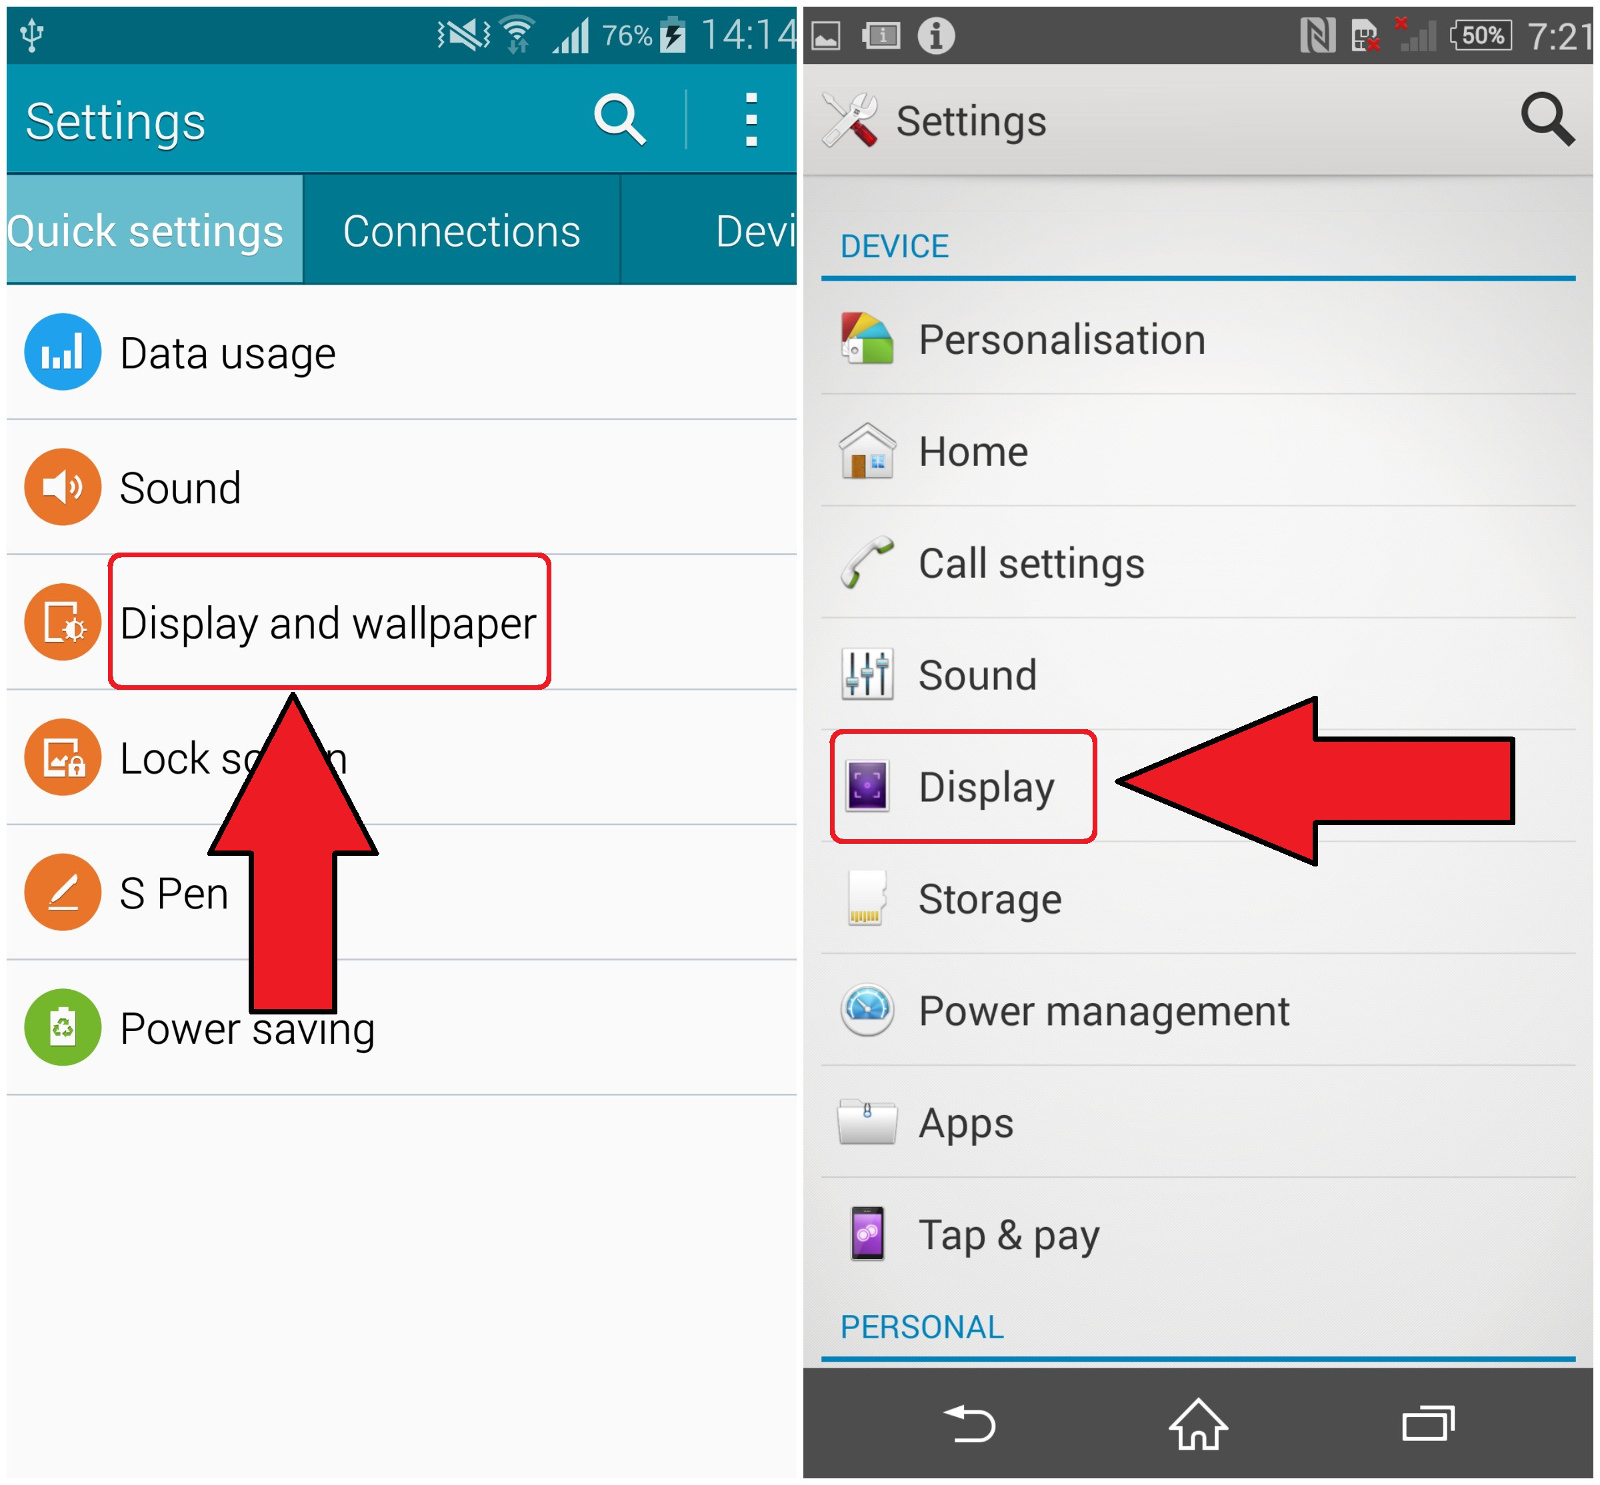Tap the search magnifier in teal Settings header
The image size is (1600, 1485).
tap(620, 120)
